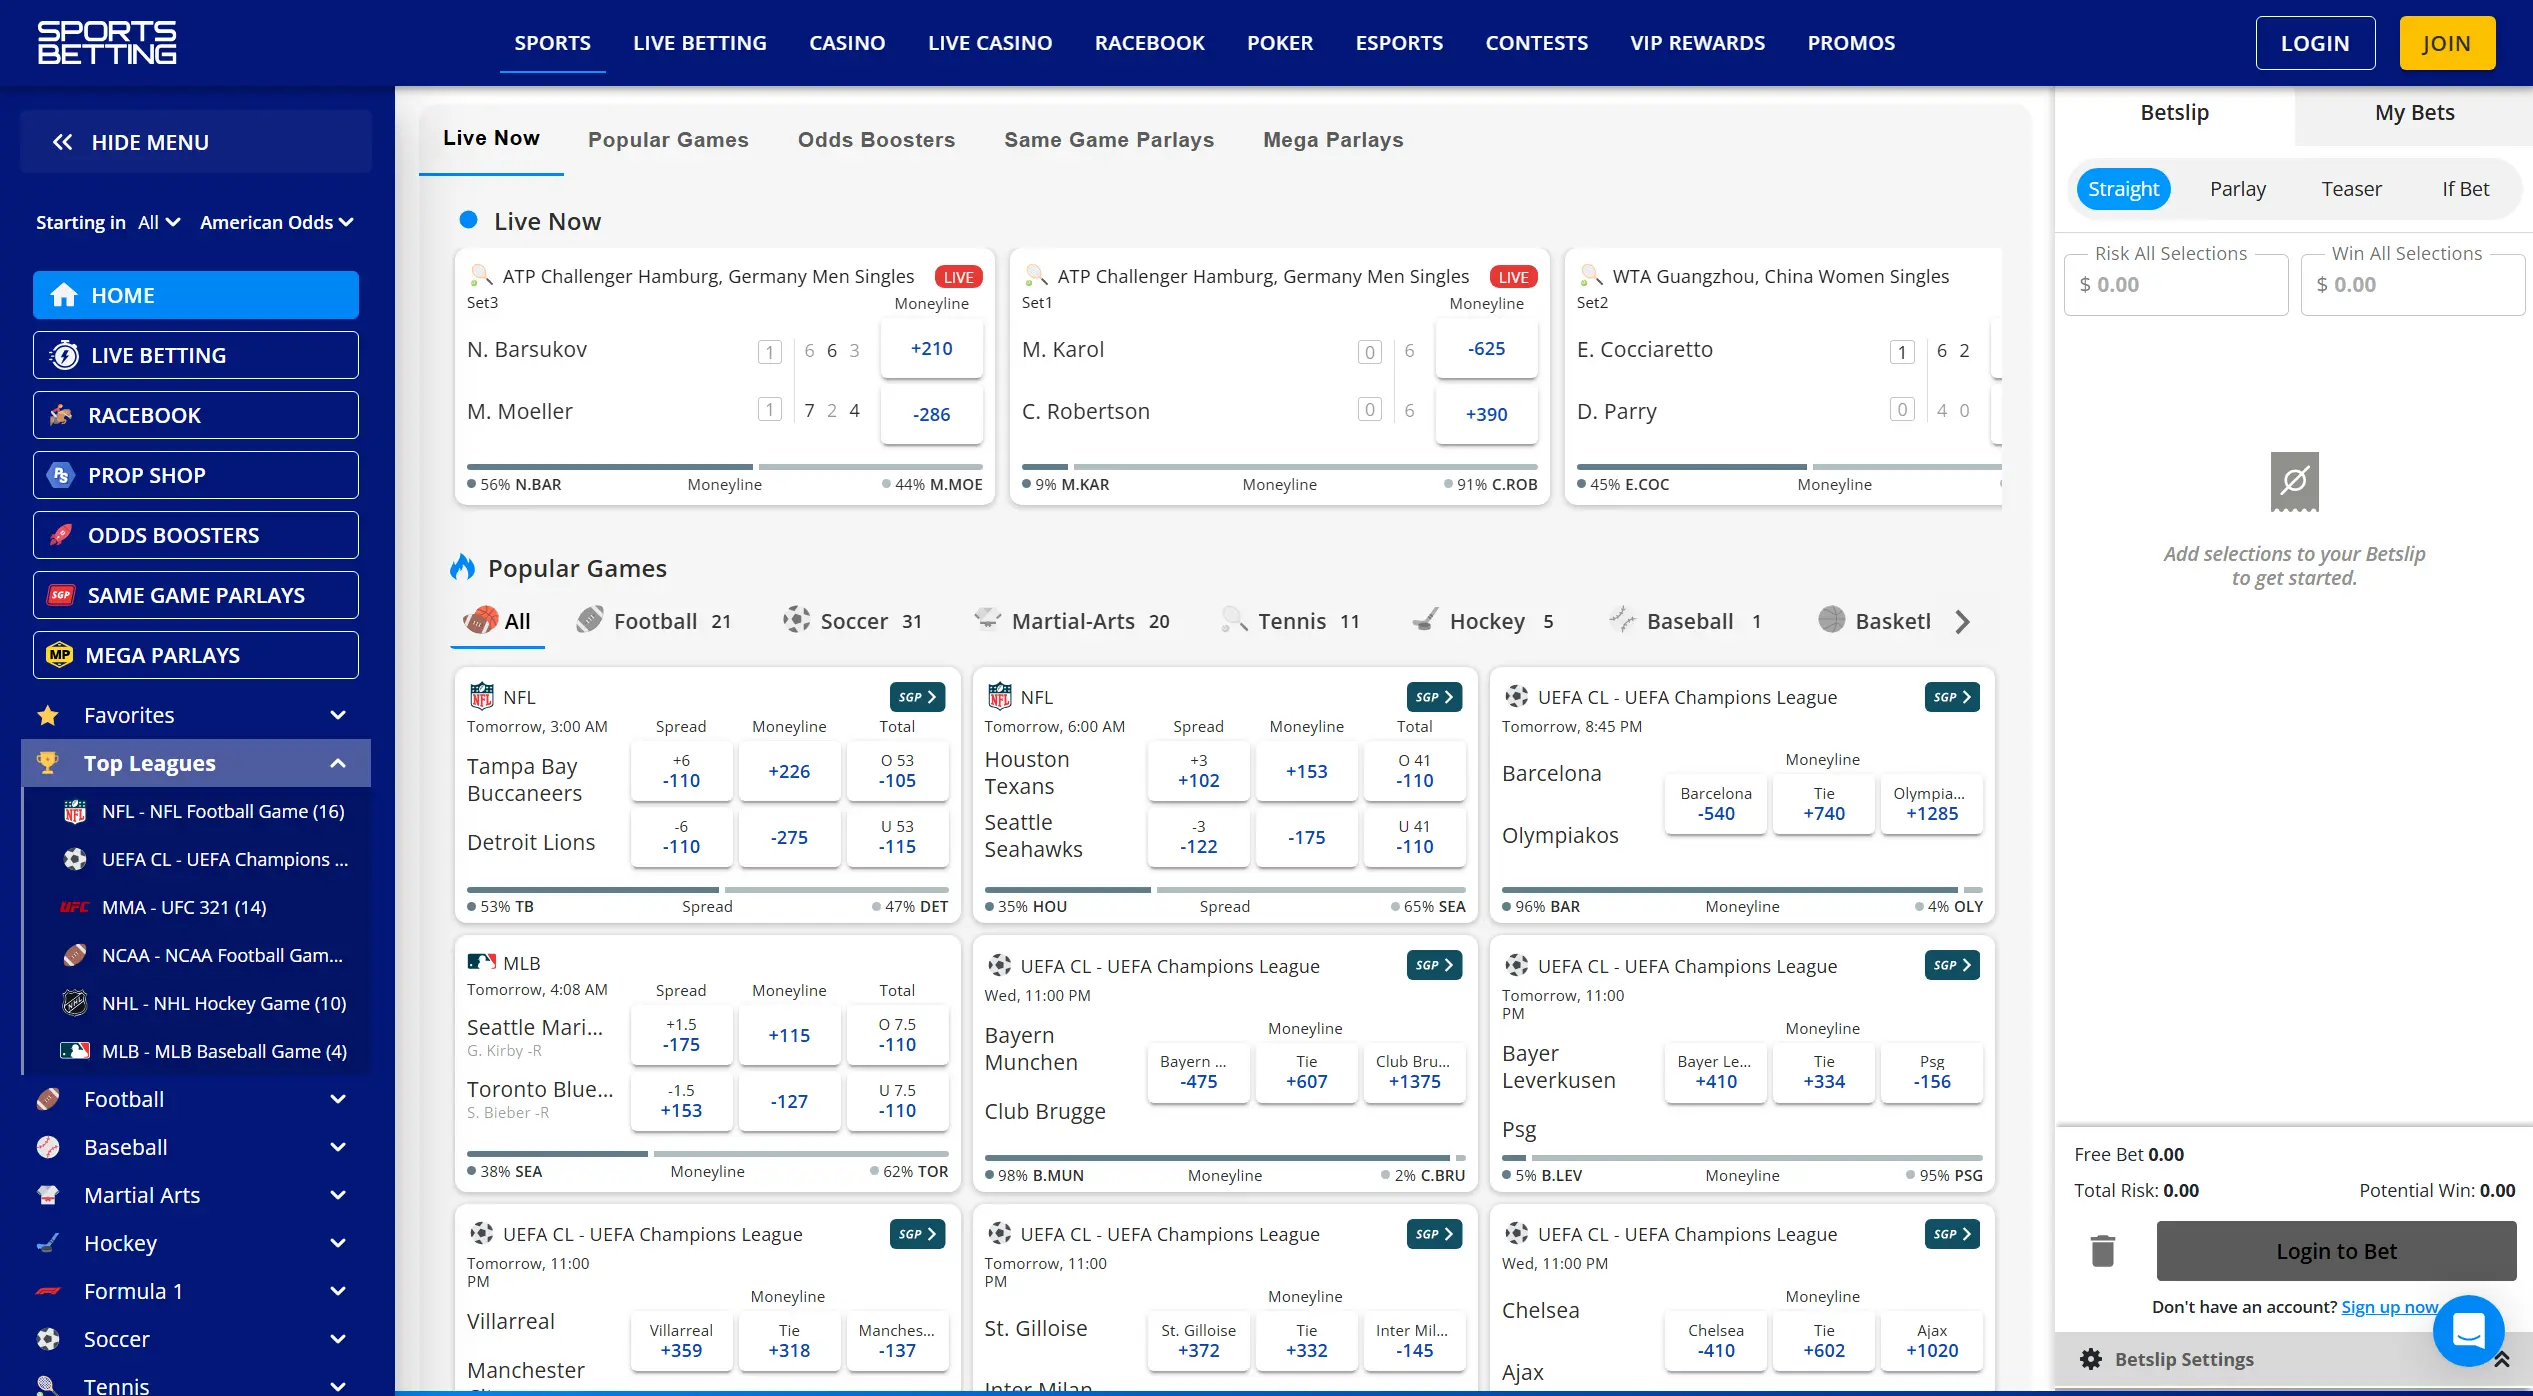
Task: Click the Betslip Settings gear icon
Action: (2091, 1359)
